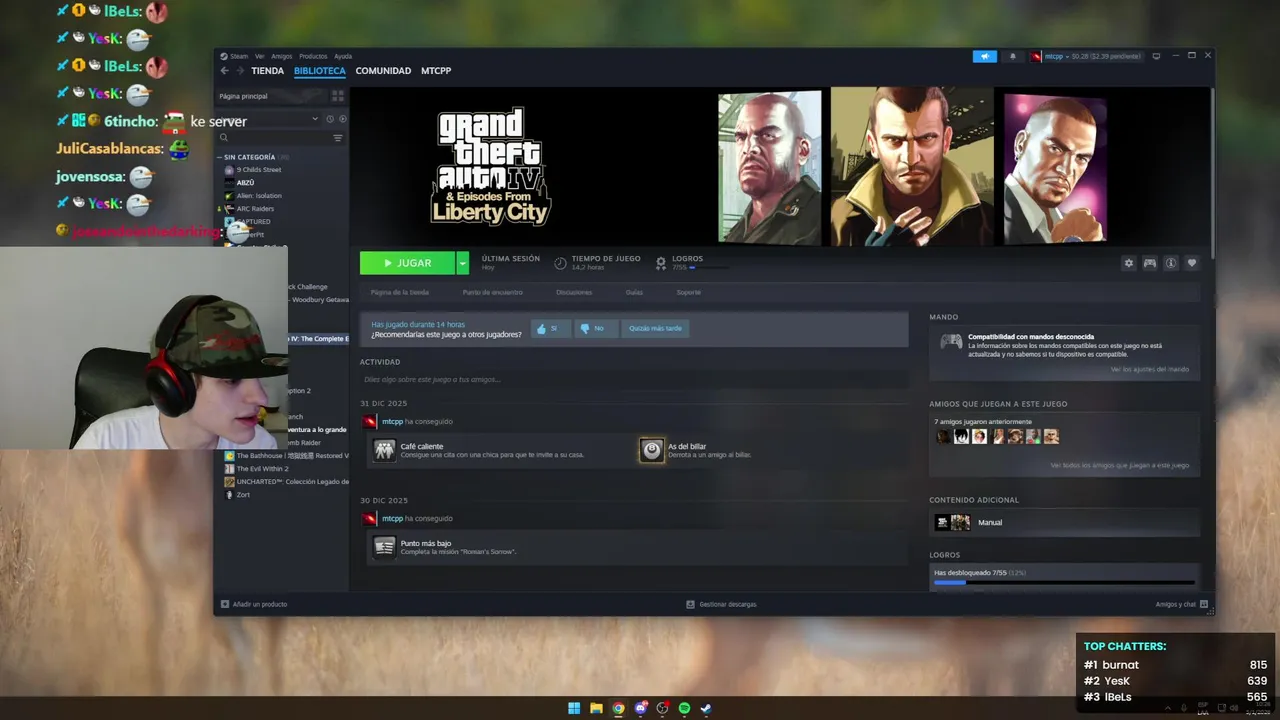Switch to the TIENDA tab

pos(268,71)
